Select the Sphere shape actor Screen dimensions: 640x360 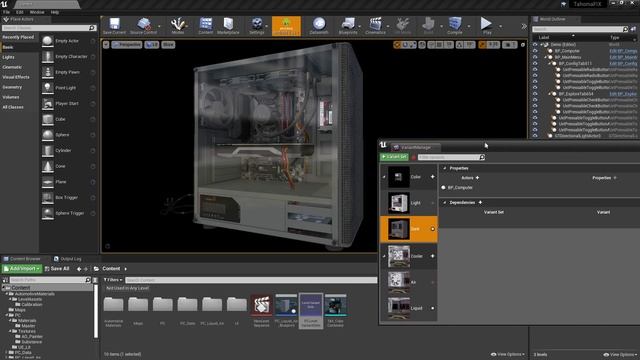tap(69, 135)
